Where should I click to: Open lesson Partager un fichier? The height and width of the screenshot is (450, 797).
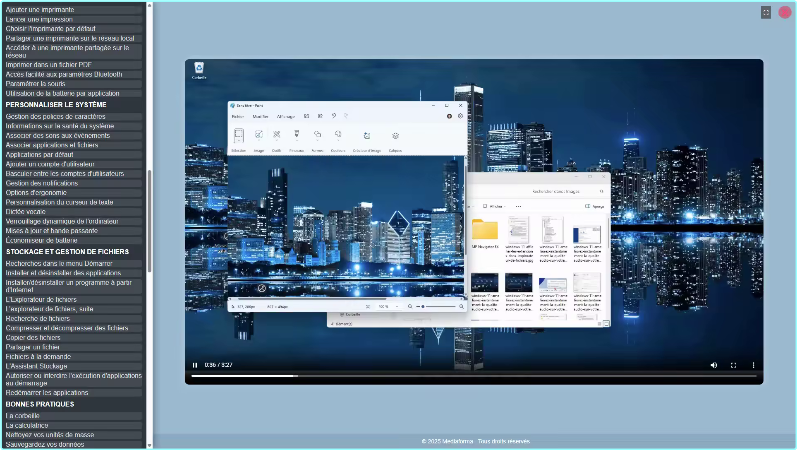pyautogui.click(x=73, y=347)
